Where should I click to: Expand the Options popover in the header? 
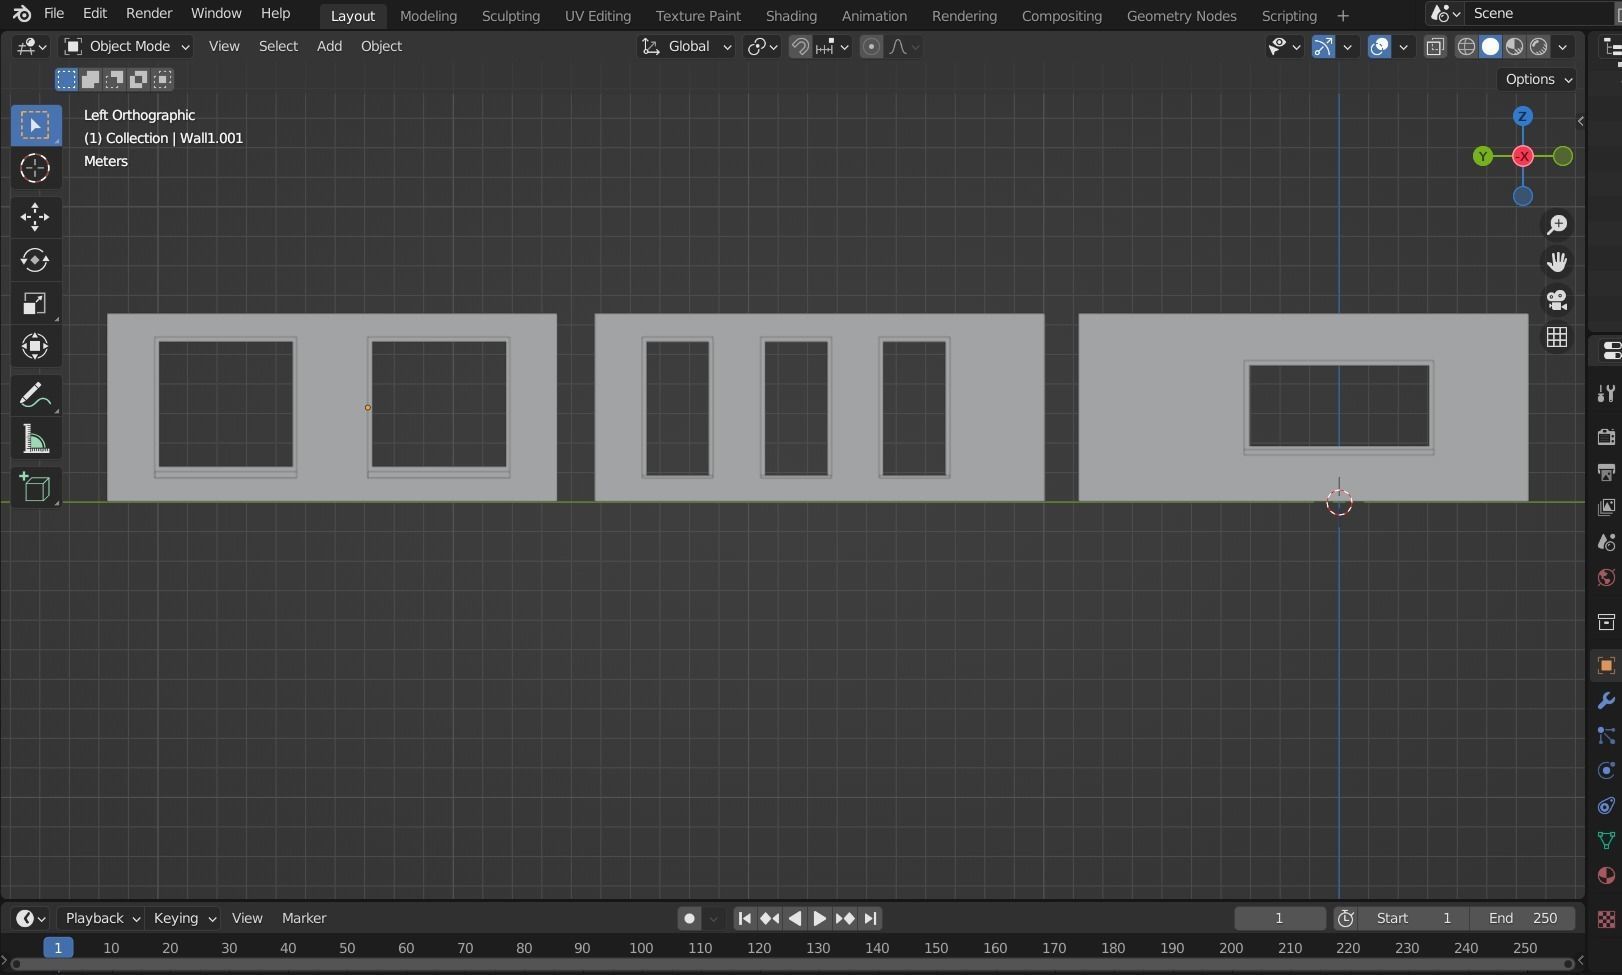pyautogui.click(x=1537, y=79)
